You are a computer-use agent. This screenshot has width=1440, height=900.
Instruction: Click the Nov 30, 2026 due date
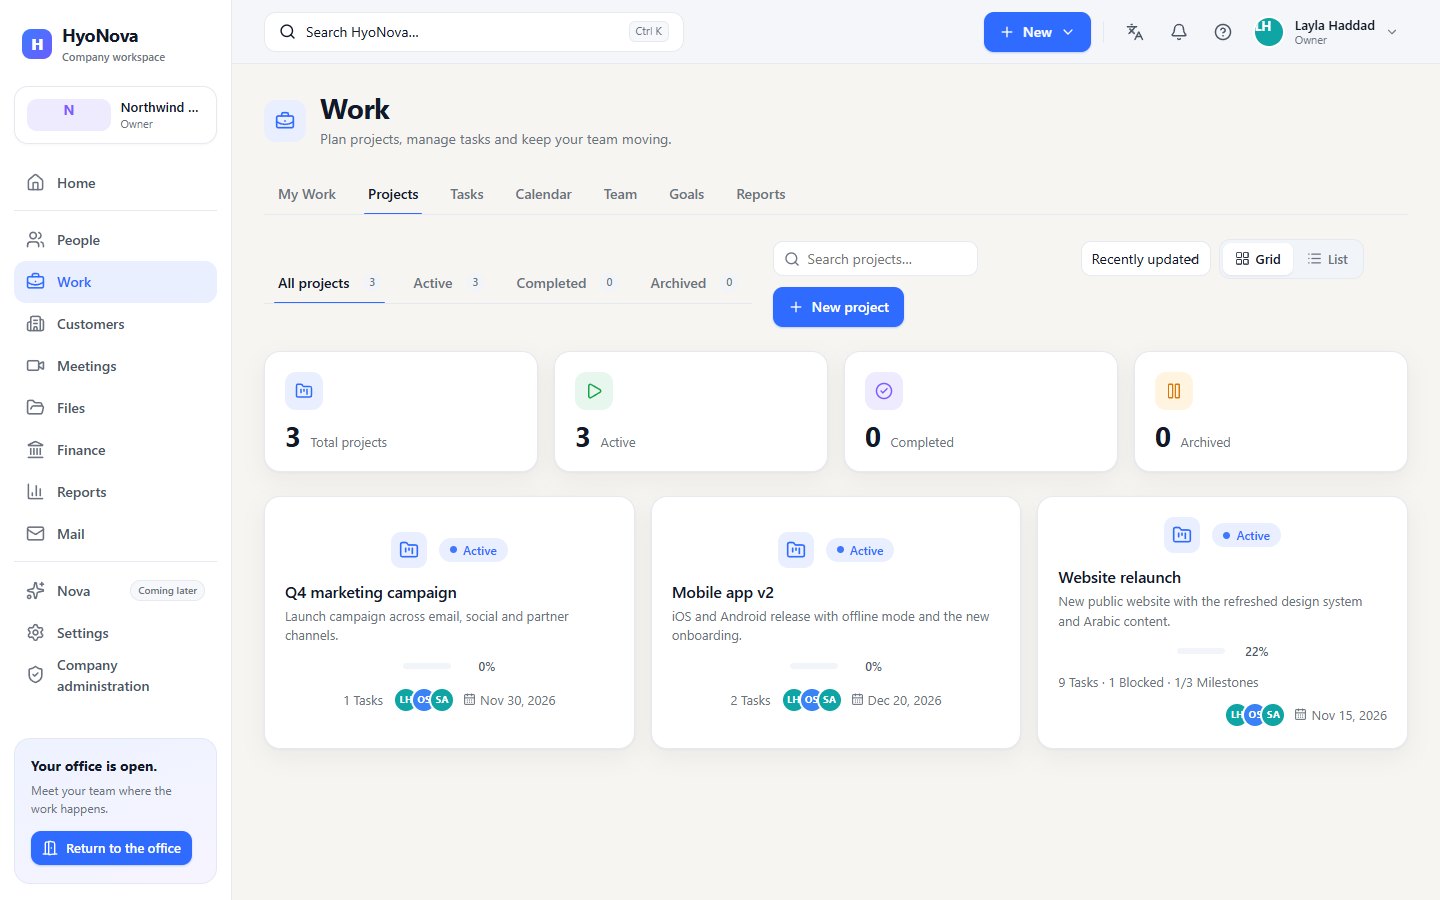point(509,700)
